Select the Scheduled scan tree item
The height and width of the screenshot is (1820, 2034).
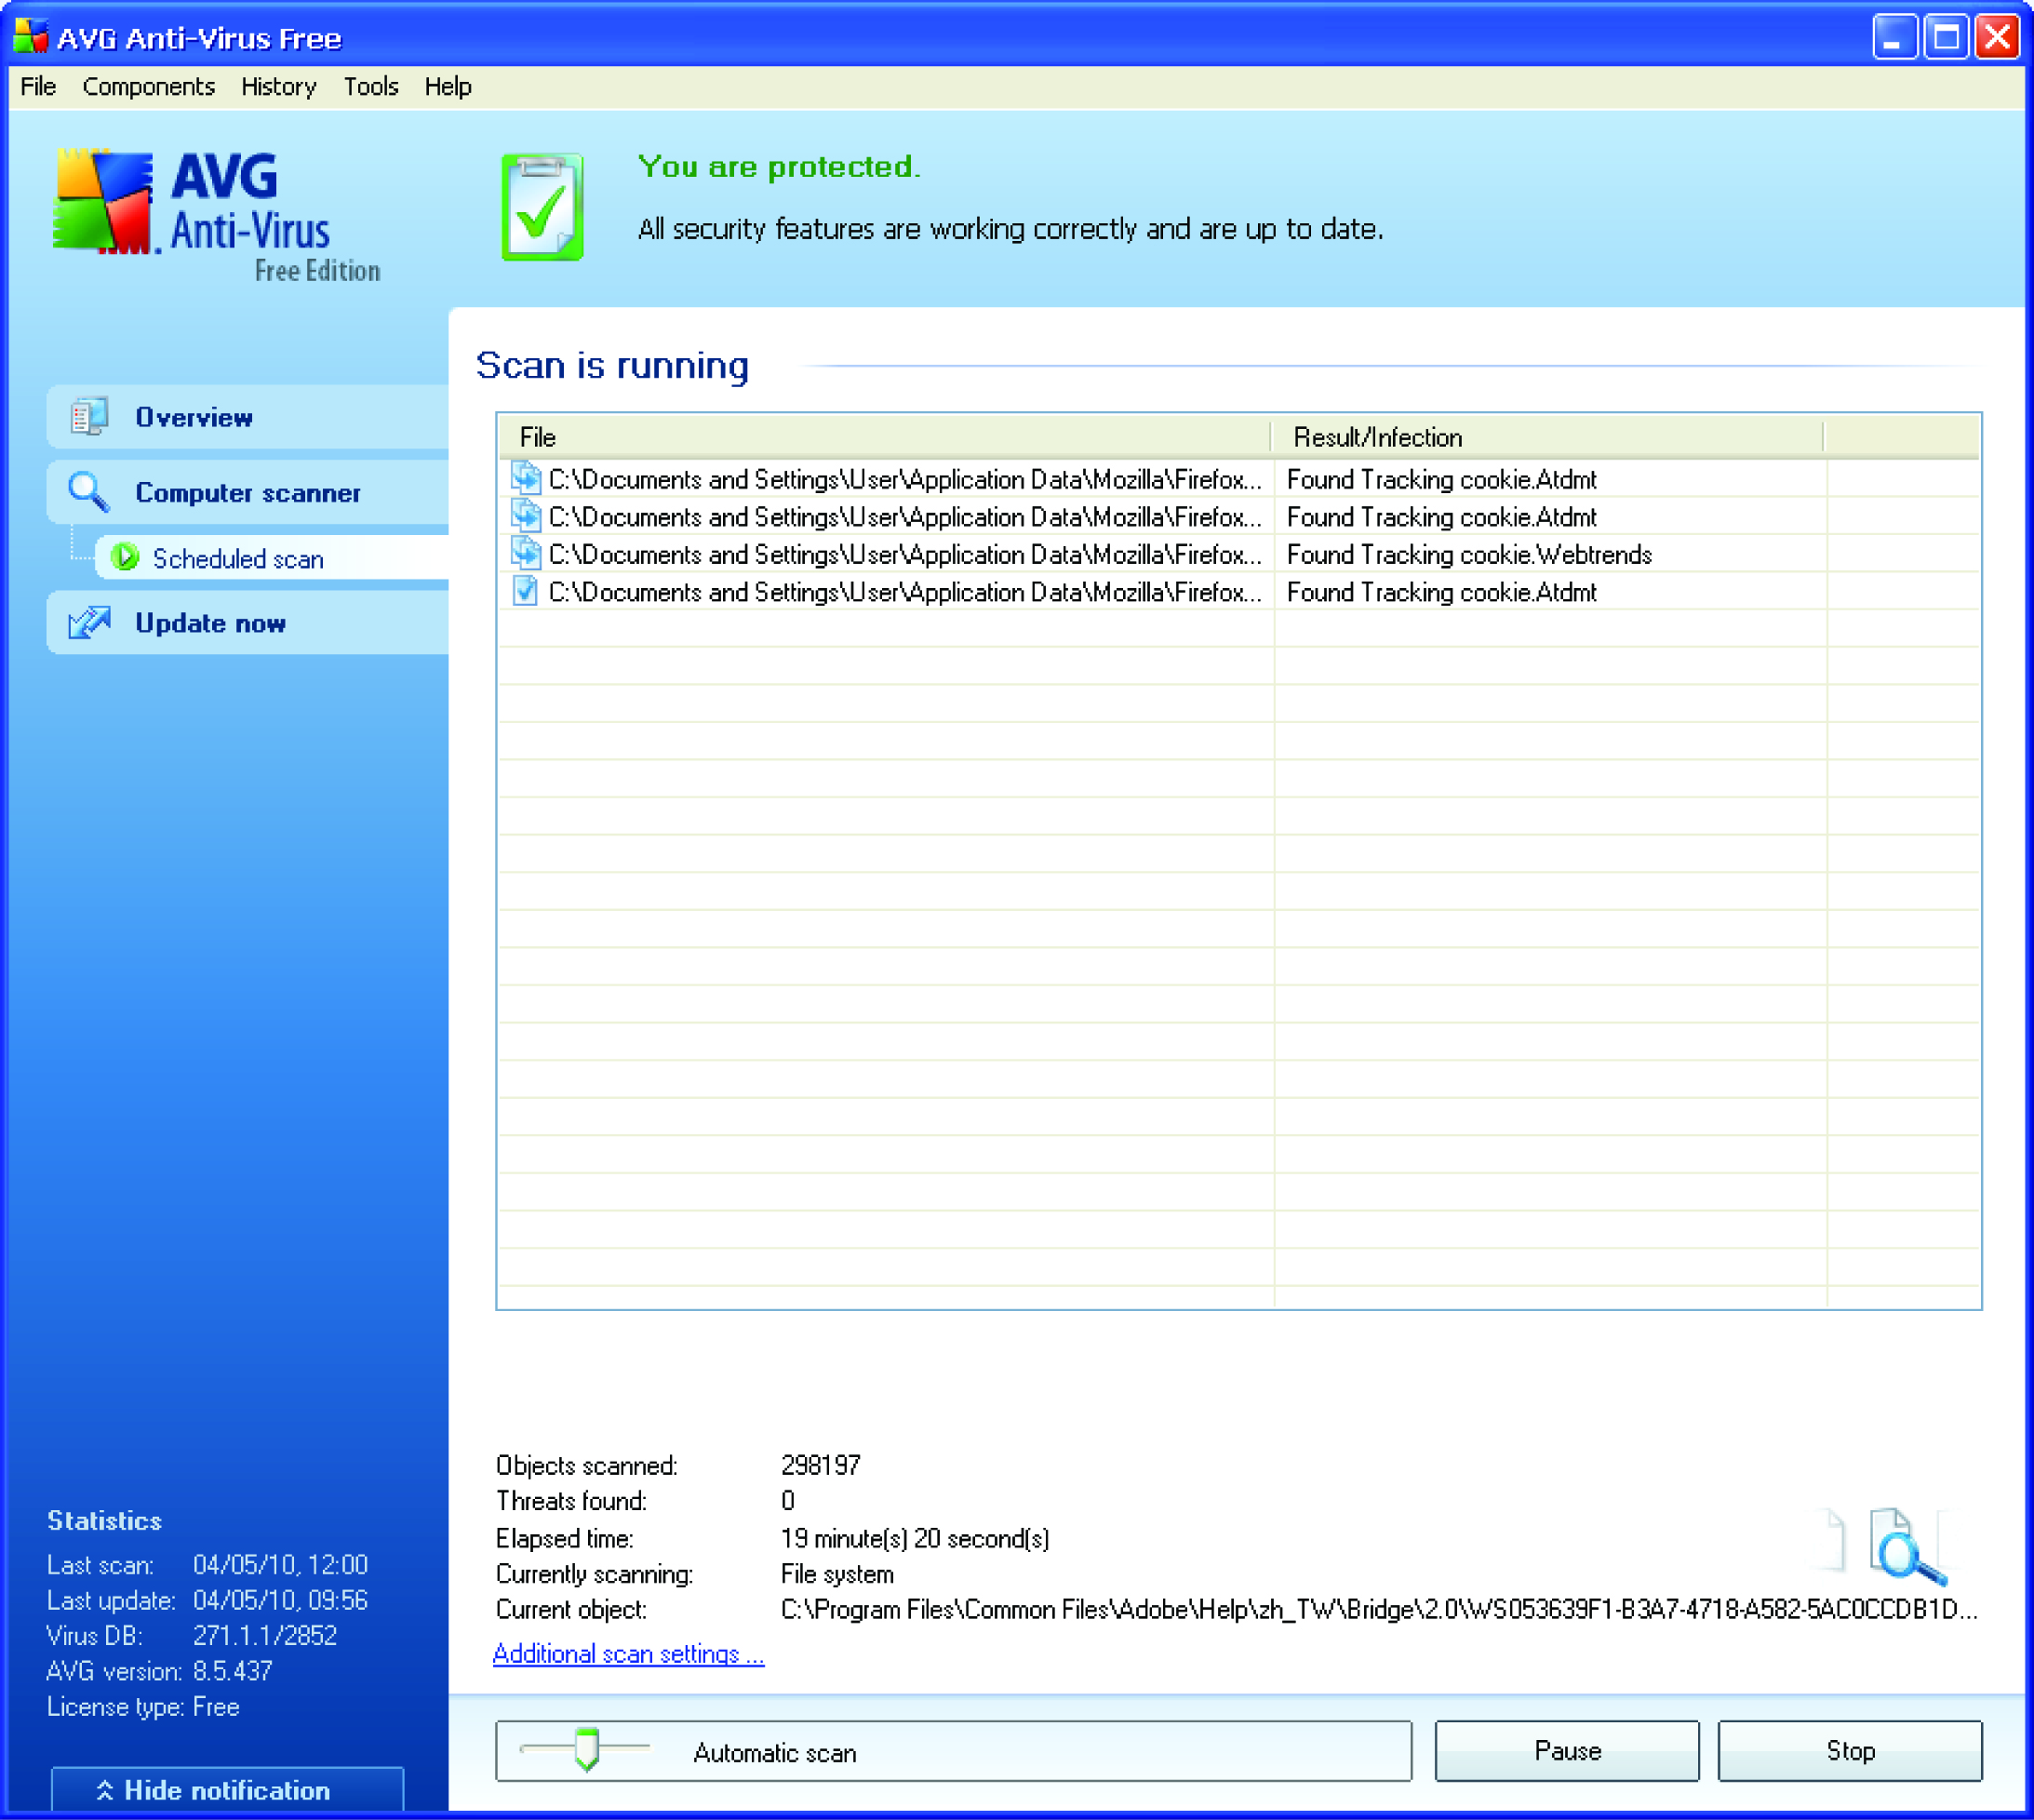coord(238,558)
